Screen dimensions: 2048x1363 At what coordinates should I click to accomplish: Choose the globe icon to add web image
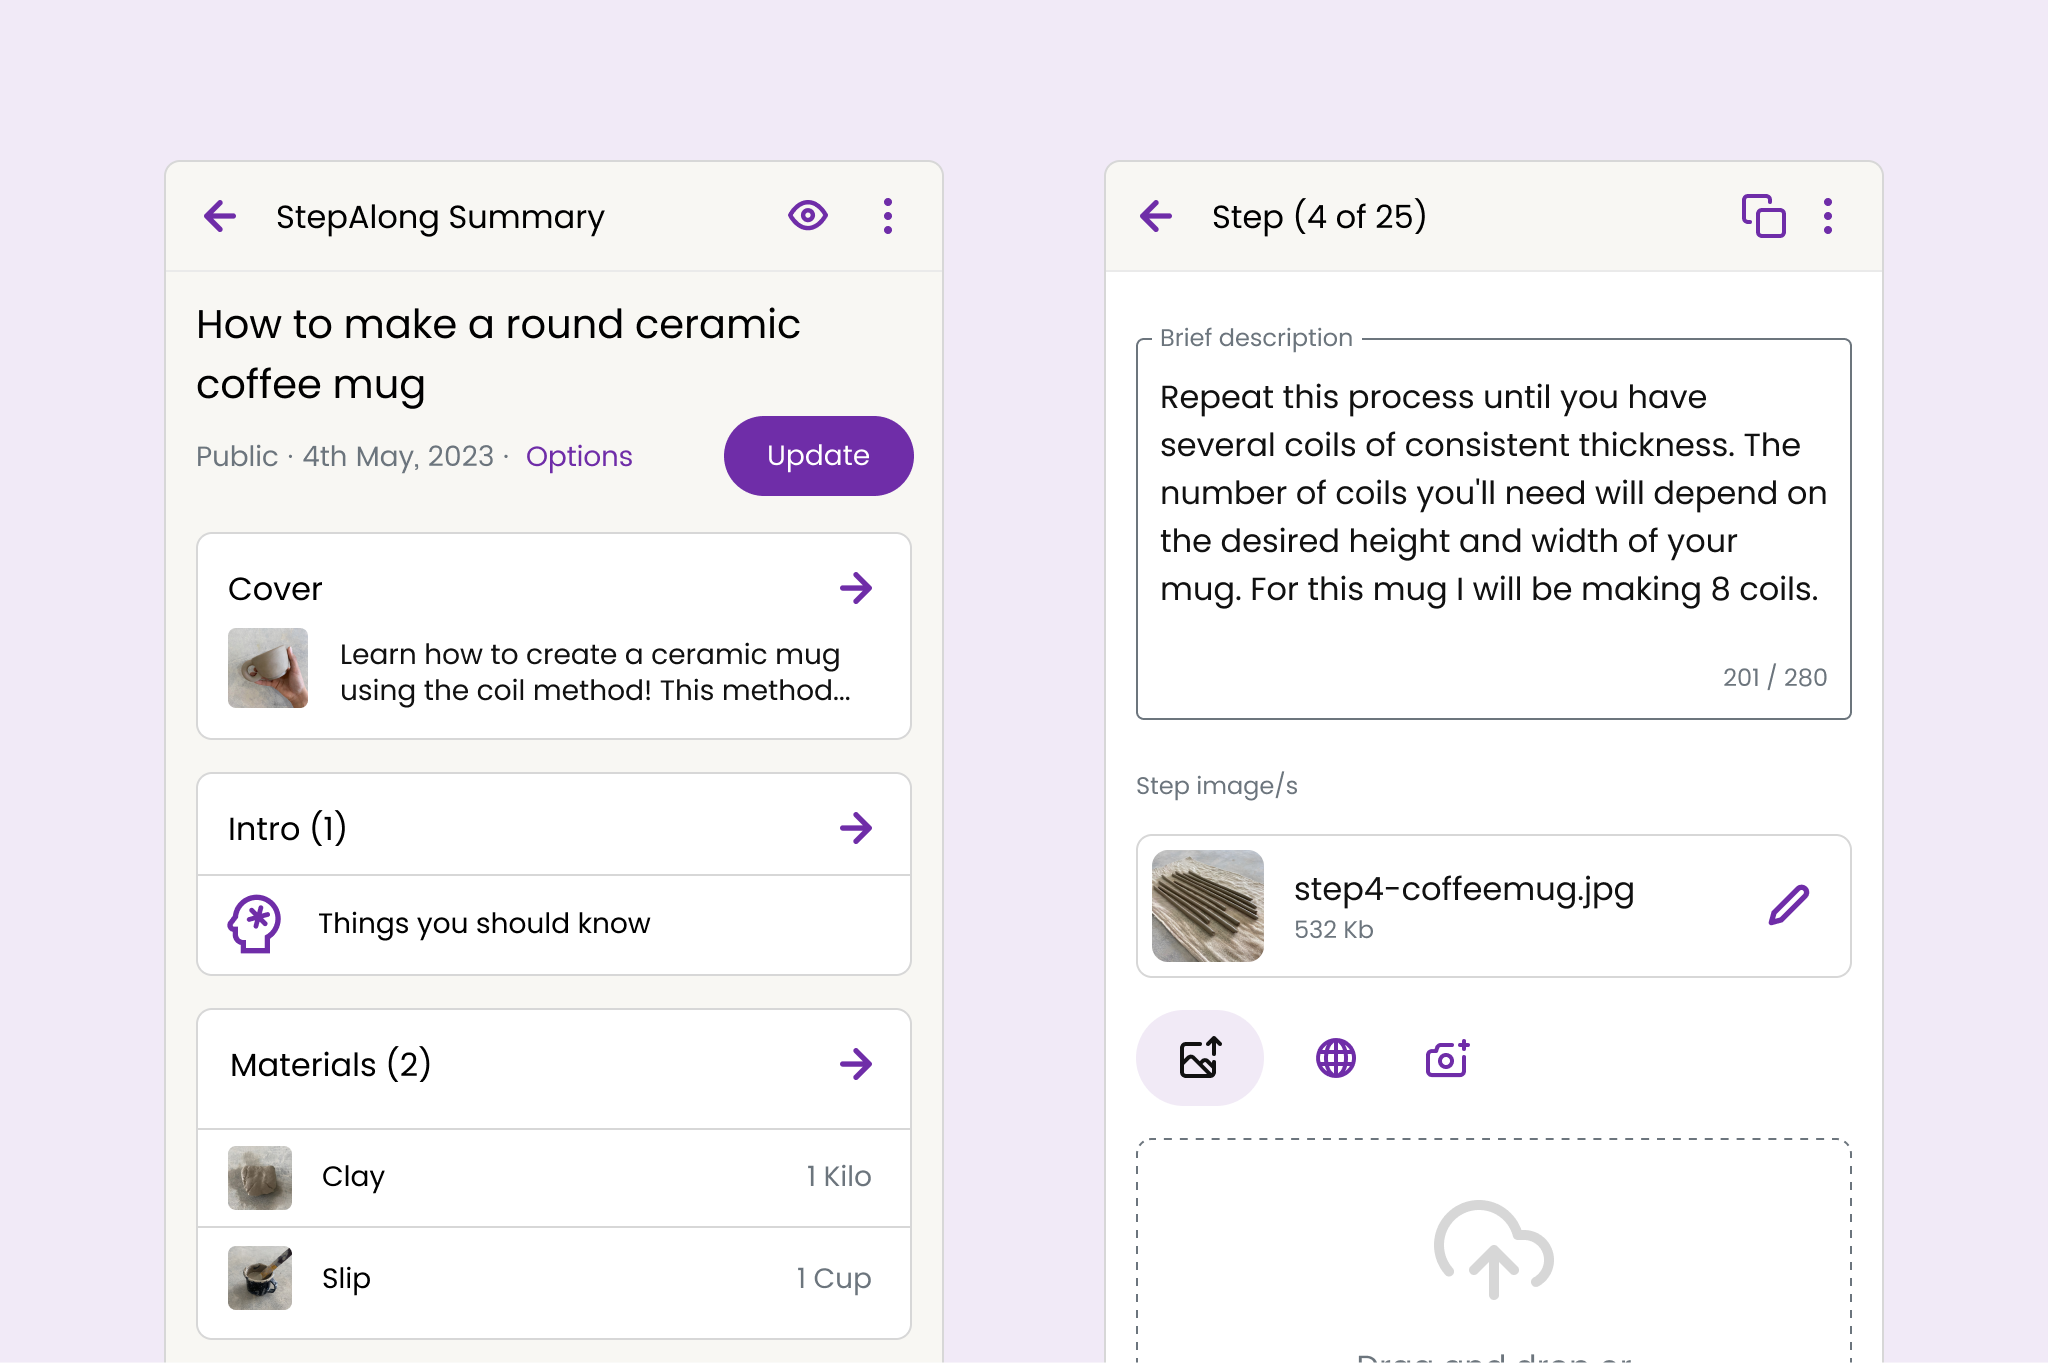pos(1336,1057)
